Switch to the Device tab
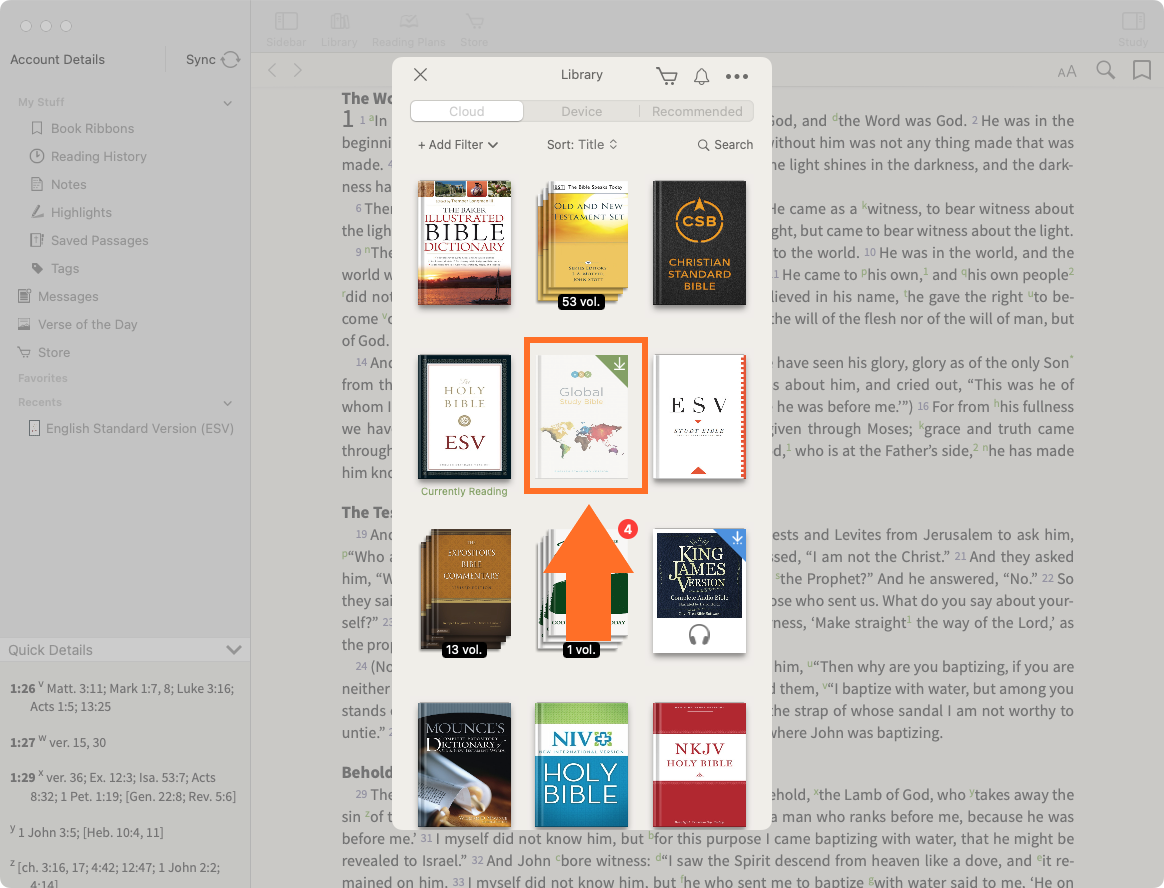 pos(581,111)
